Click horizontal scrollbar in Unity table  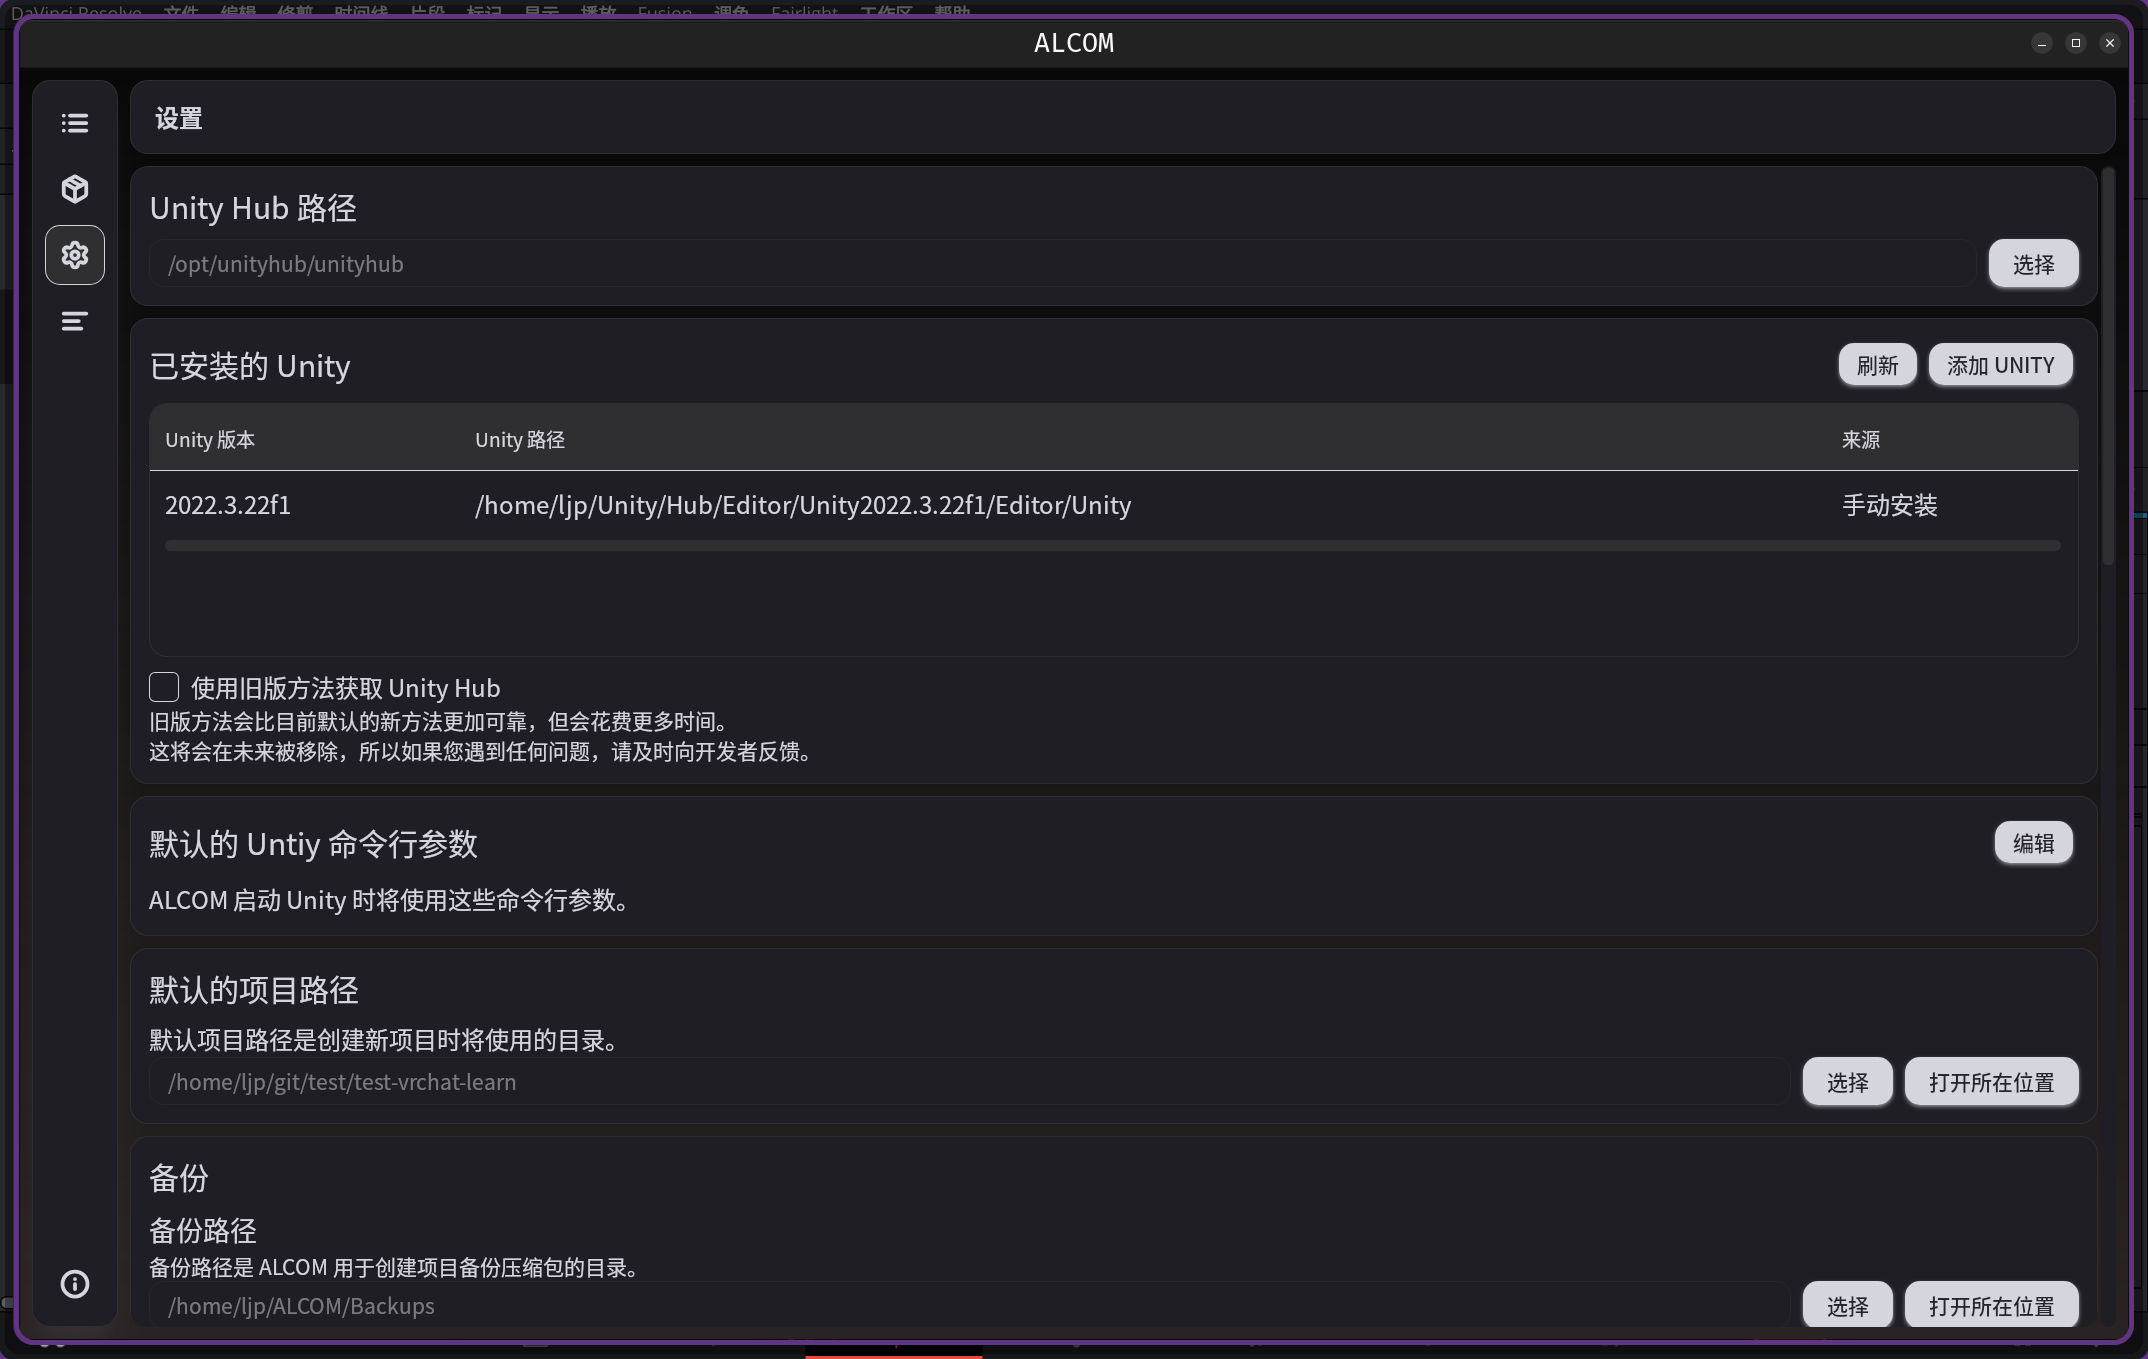click(1112, 546)
